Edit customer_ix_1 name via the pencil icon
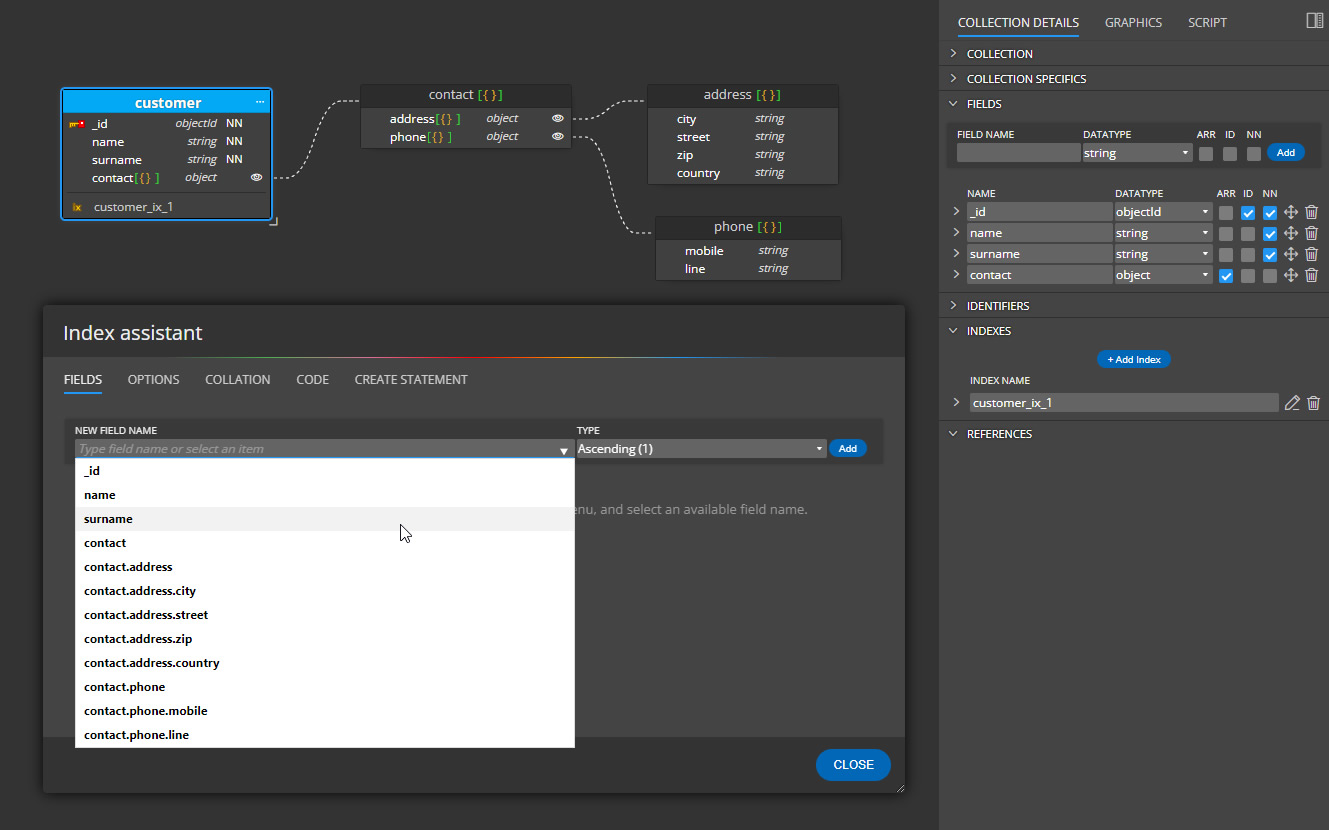The image size is (1329, 830). (x=1291, y=402)
